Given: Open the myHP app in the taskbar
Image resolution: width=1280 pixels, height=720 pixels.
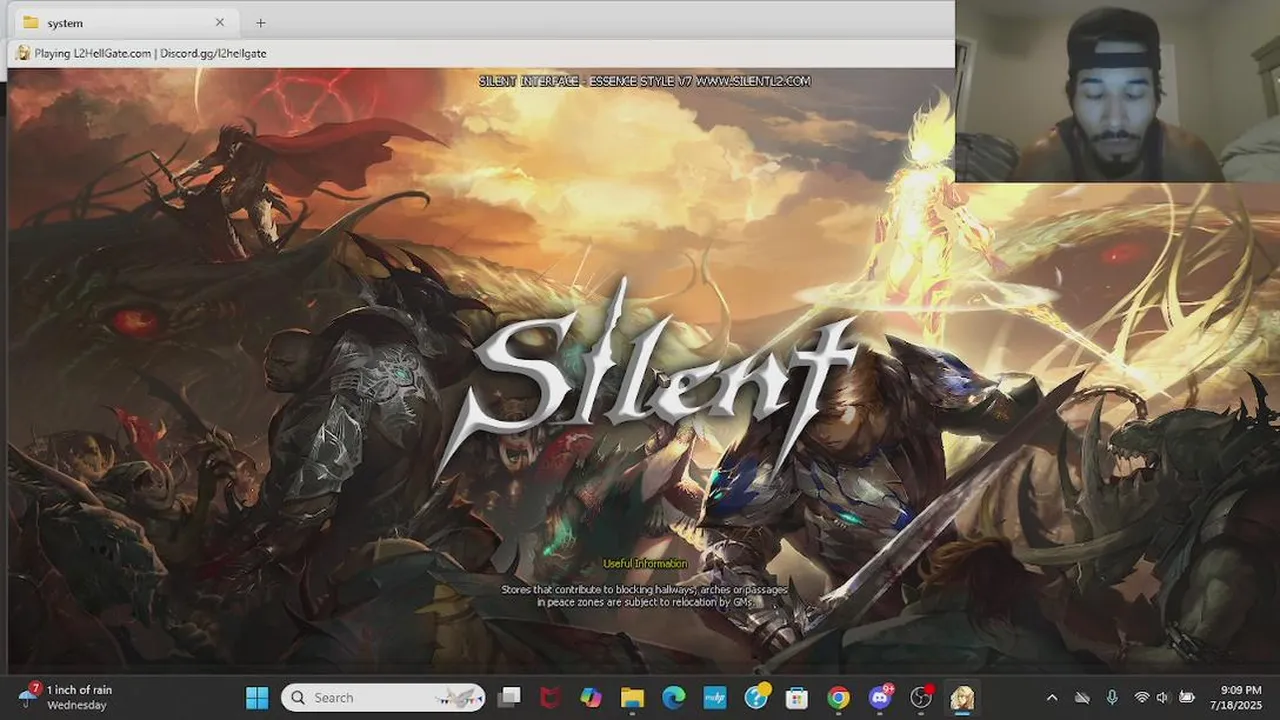Looking at the screenshot, I should click(x=715, y=697).
